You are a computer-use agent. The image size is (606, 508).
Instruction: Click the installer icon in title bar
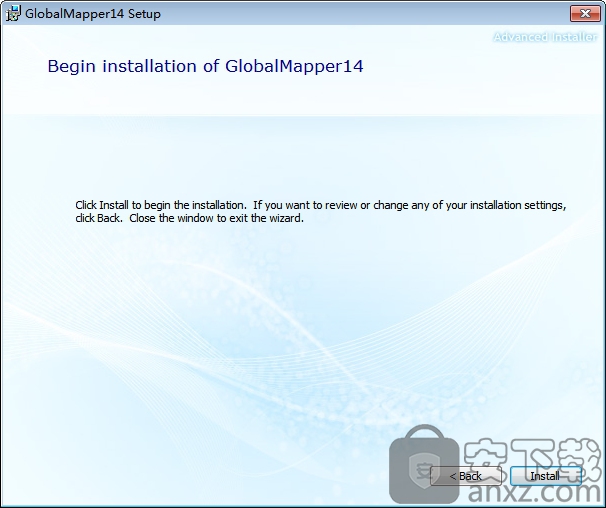(x=13, y=14)
